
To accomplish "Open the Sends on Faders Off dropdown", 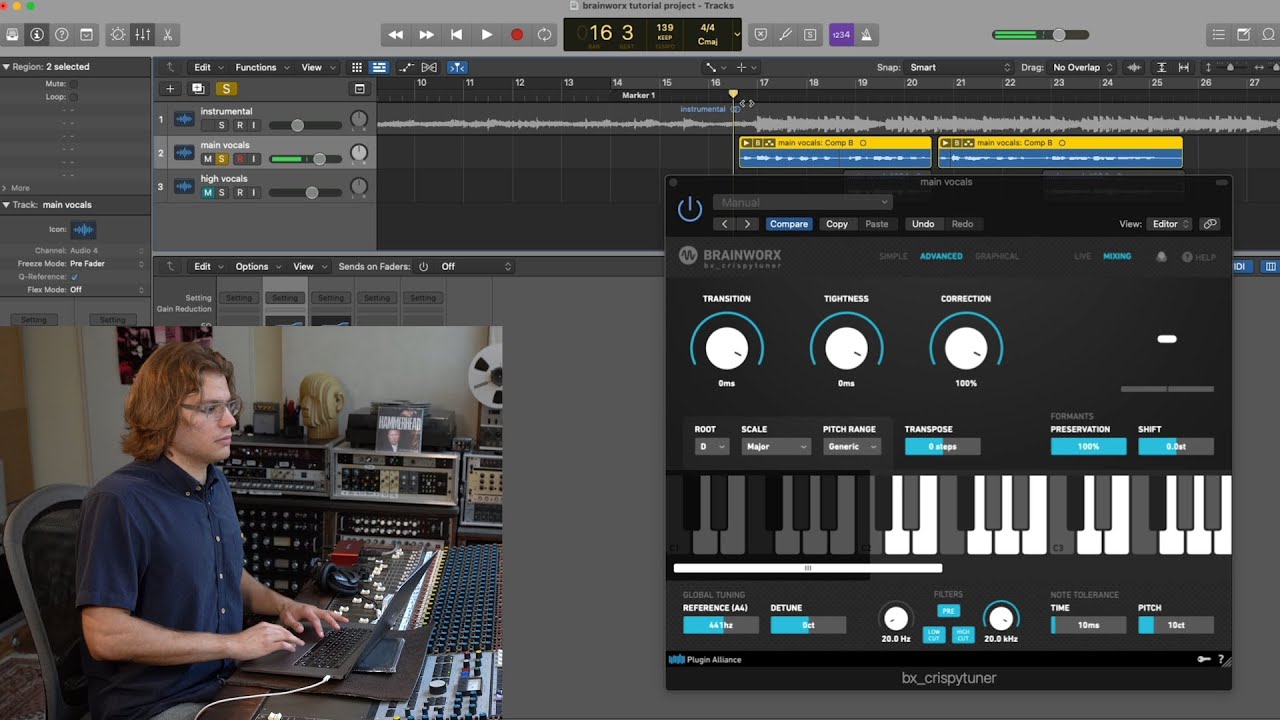I will click(476, 266).
